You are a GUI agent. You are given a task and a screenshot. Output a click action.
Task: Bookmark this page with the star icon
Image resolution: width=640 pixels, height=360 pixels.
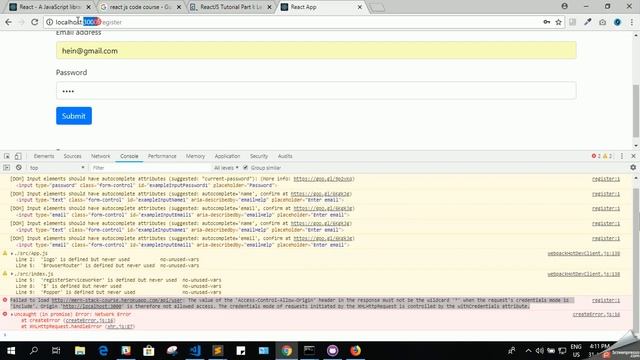[x=558, y=22]
